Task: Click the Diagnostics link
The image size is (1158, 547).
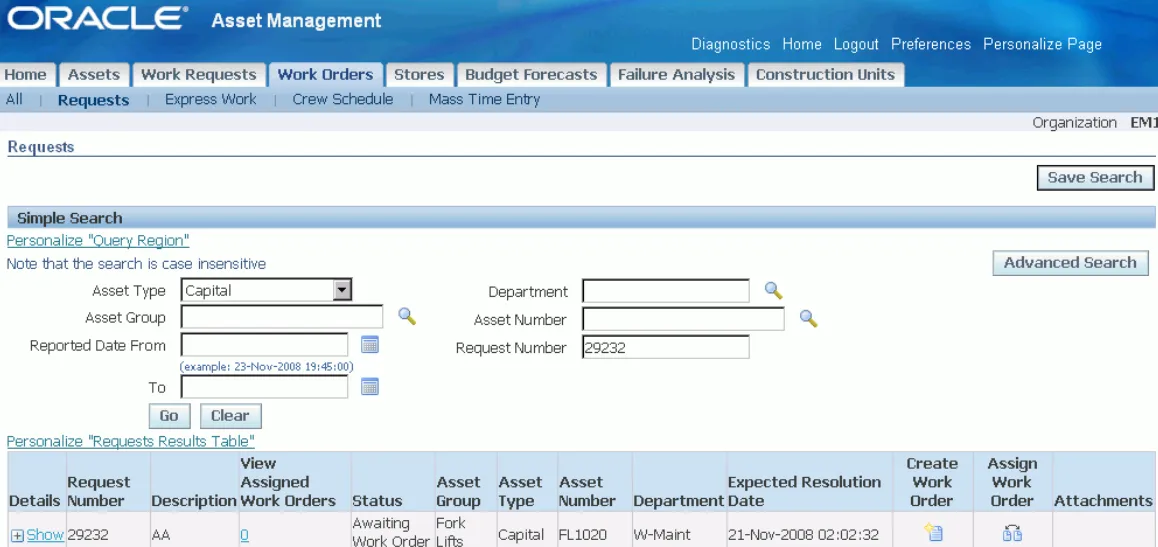Action: pos(730,44)
